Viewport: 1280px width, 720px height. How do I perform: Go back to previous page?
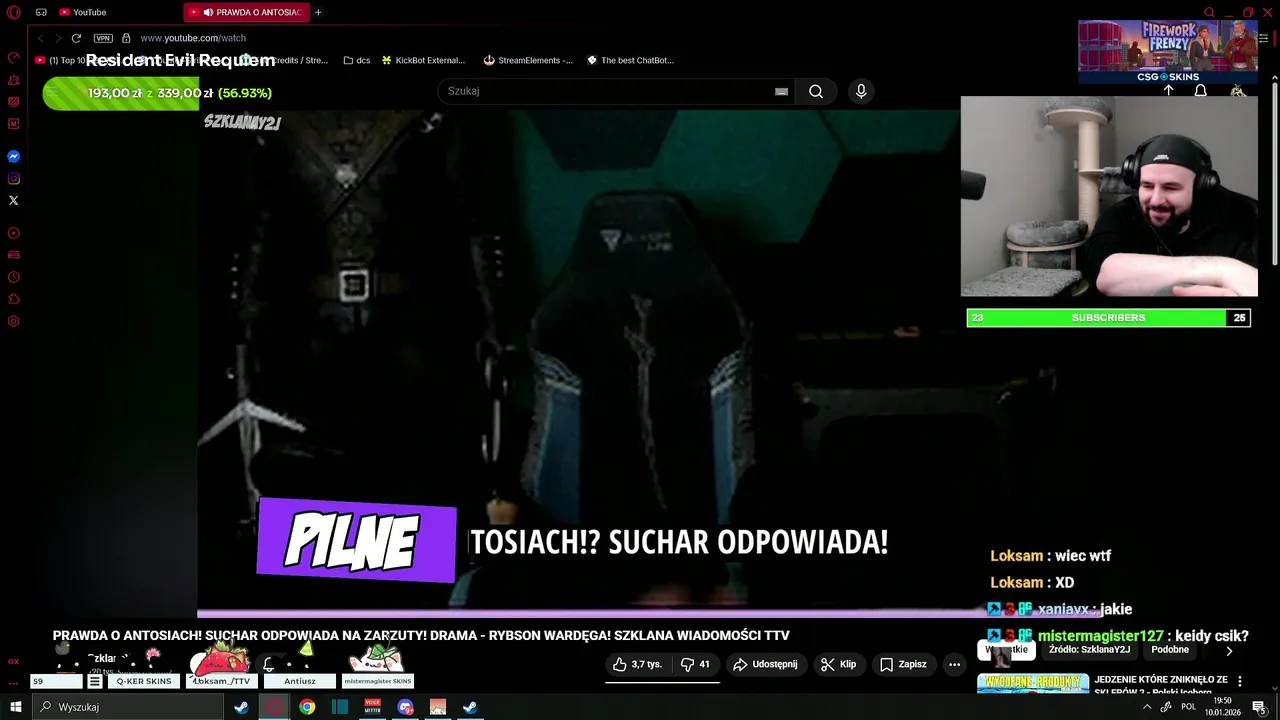(41, 38)
